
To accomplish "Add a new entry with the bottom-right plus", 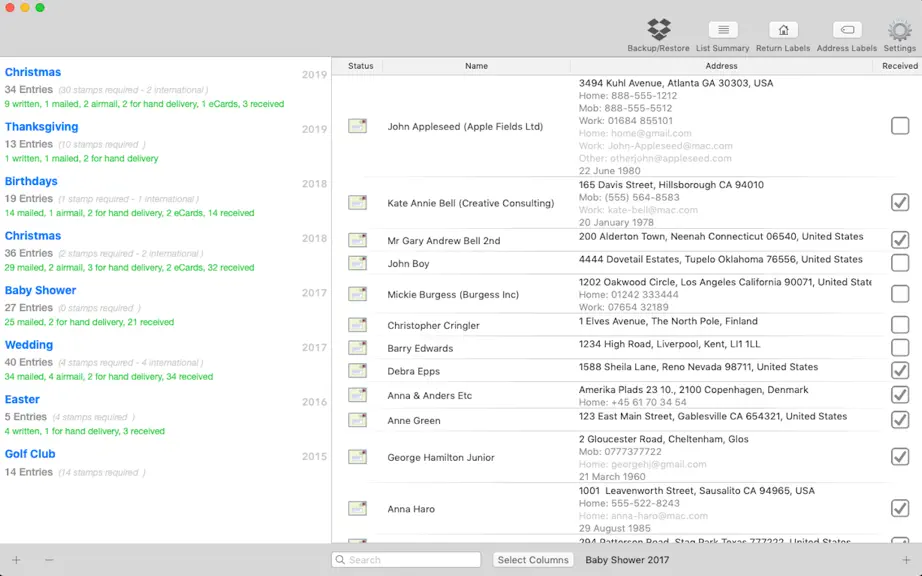I will click(x=906, y=560).
